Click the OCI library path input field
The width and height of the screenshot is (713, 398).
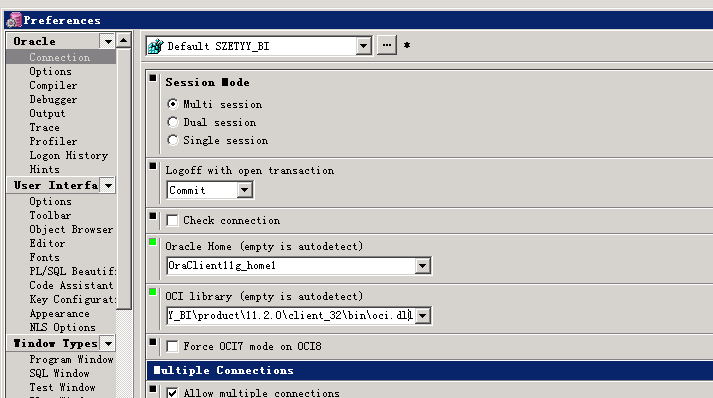290,315
